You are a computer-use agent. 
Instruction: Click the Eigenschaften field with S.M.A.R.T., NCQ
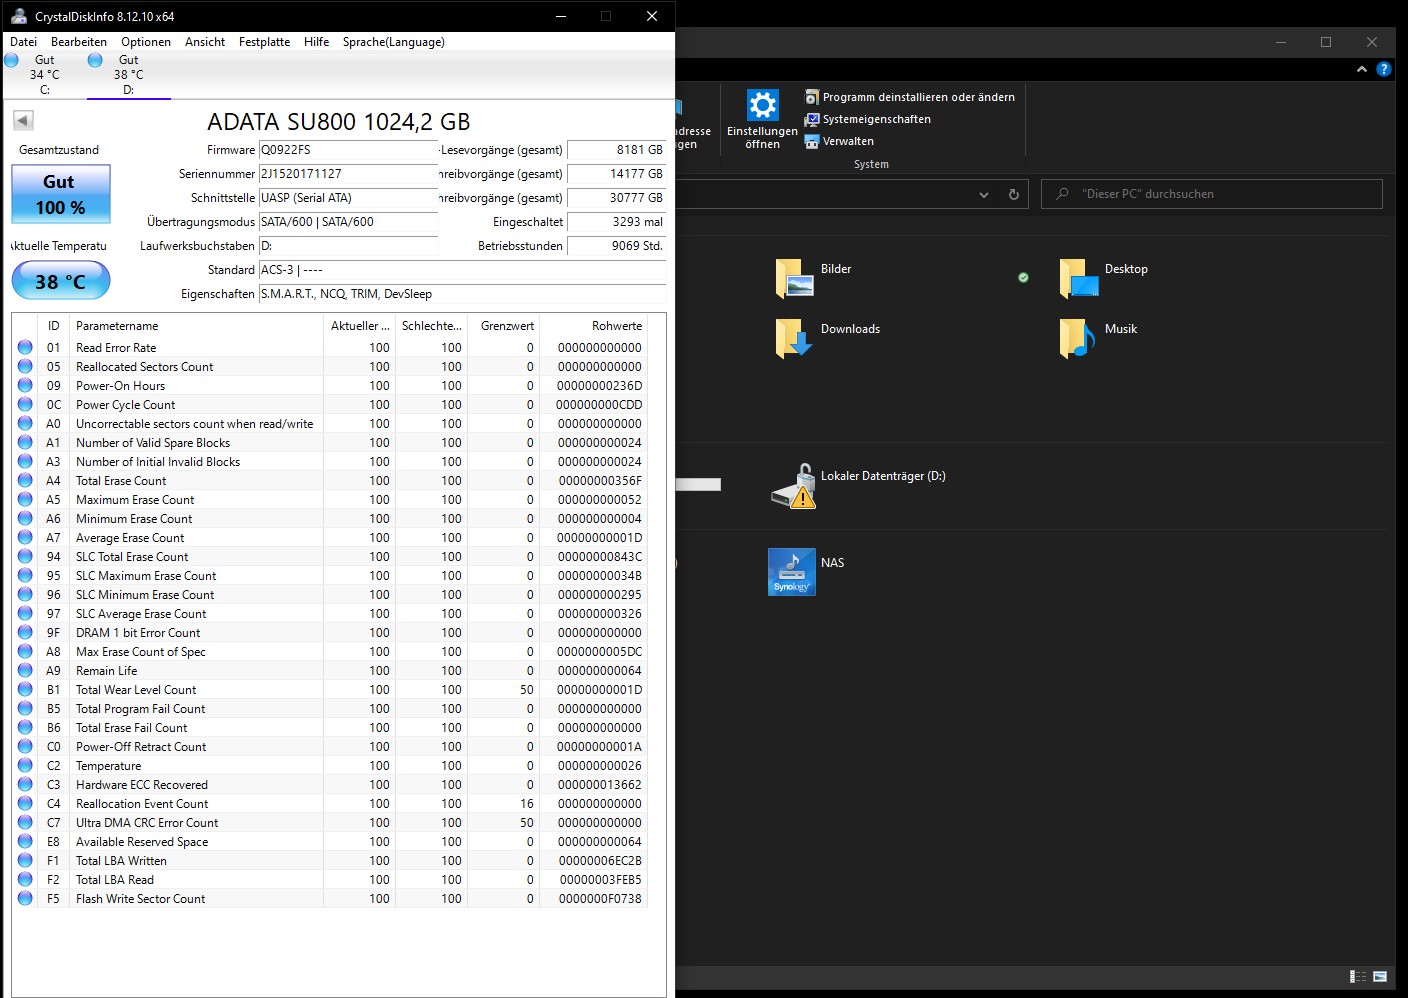(462, 294)
